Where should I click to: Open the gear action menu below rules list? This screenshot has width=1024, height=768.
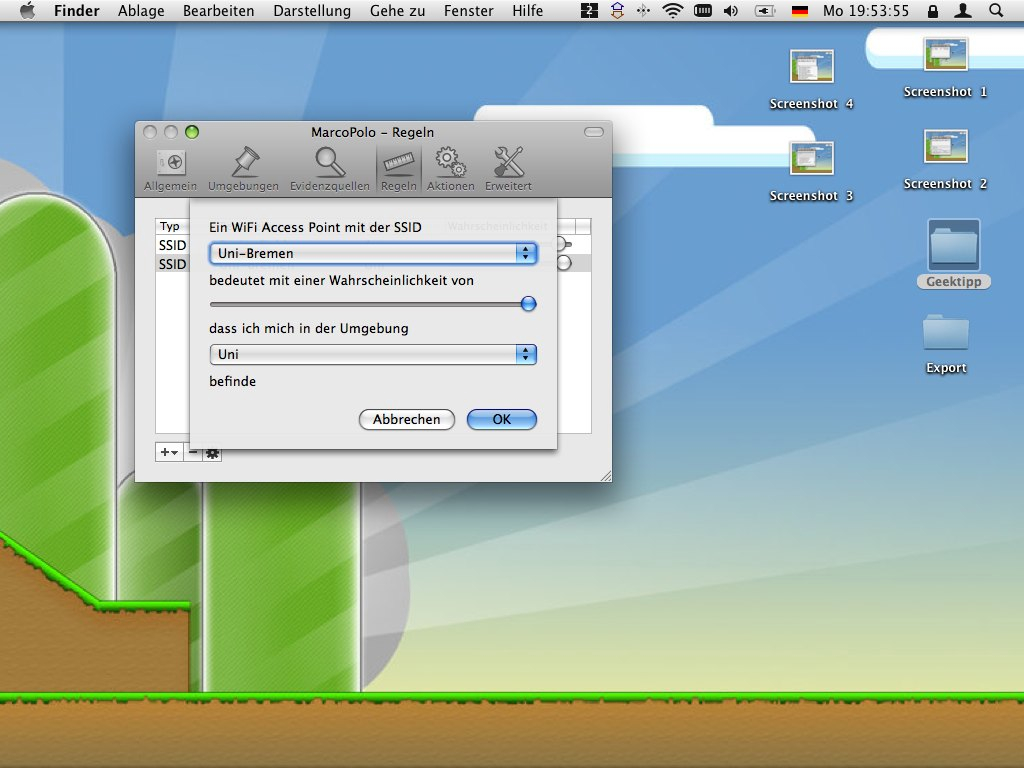212,453
